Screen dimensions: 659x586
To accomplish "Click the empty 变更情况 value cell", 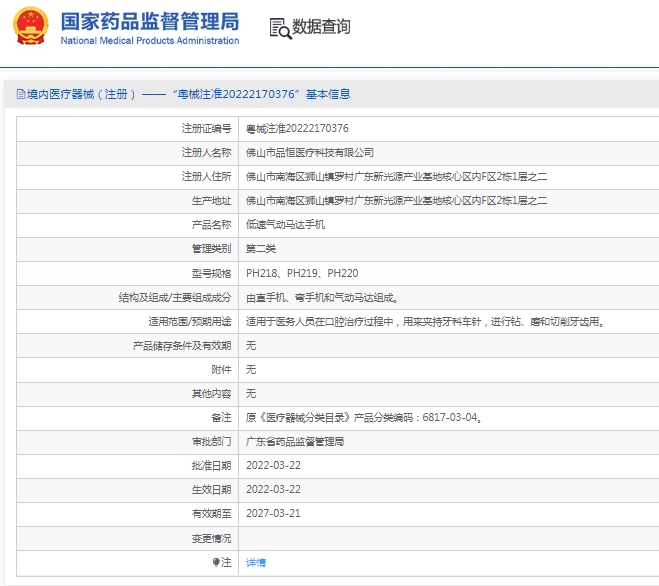I will pos(448,538).
